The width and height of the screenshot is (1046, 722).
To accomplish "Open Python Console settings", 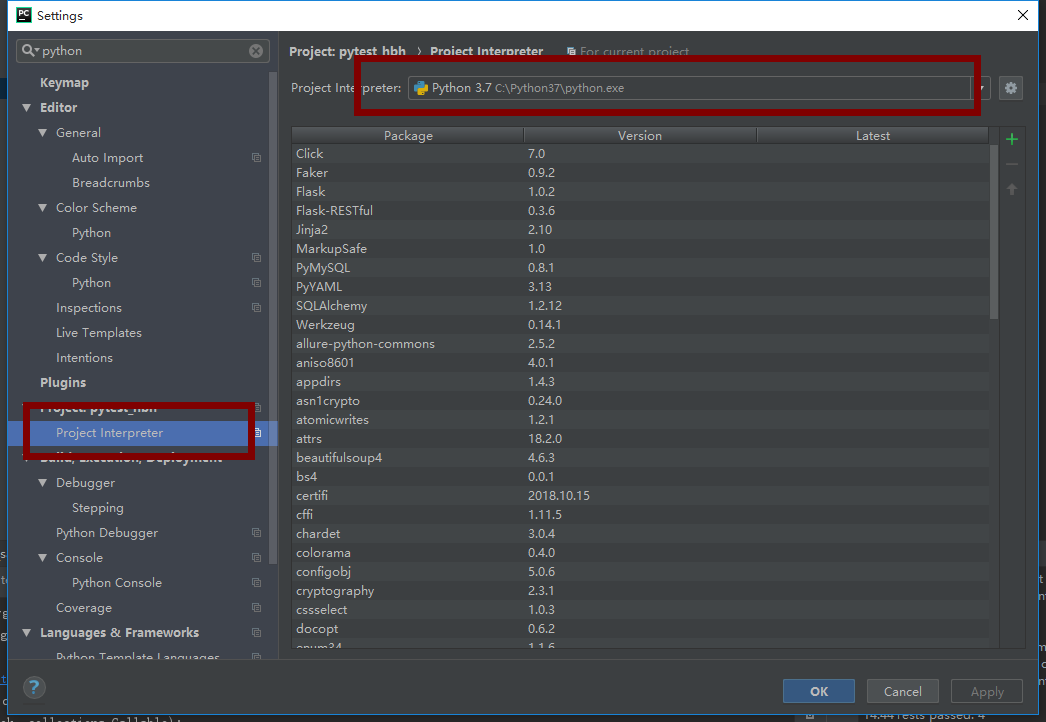I will click(x=117, y=583).
